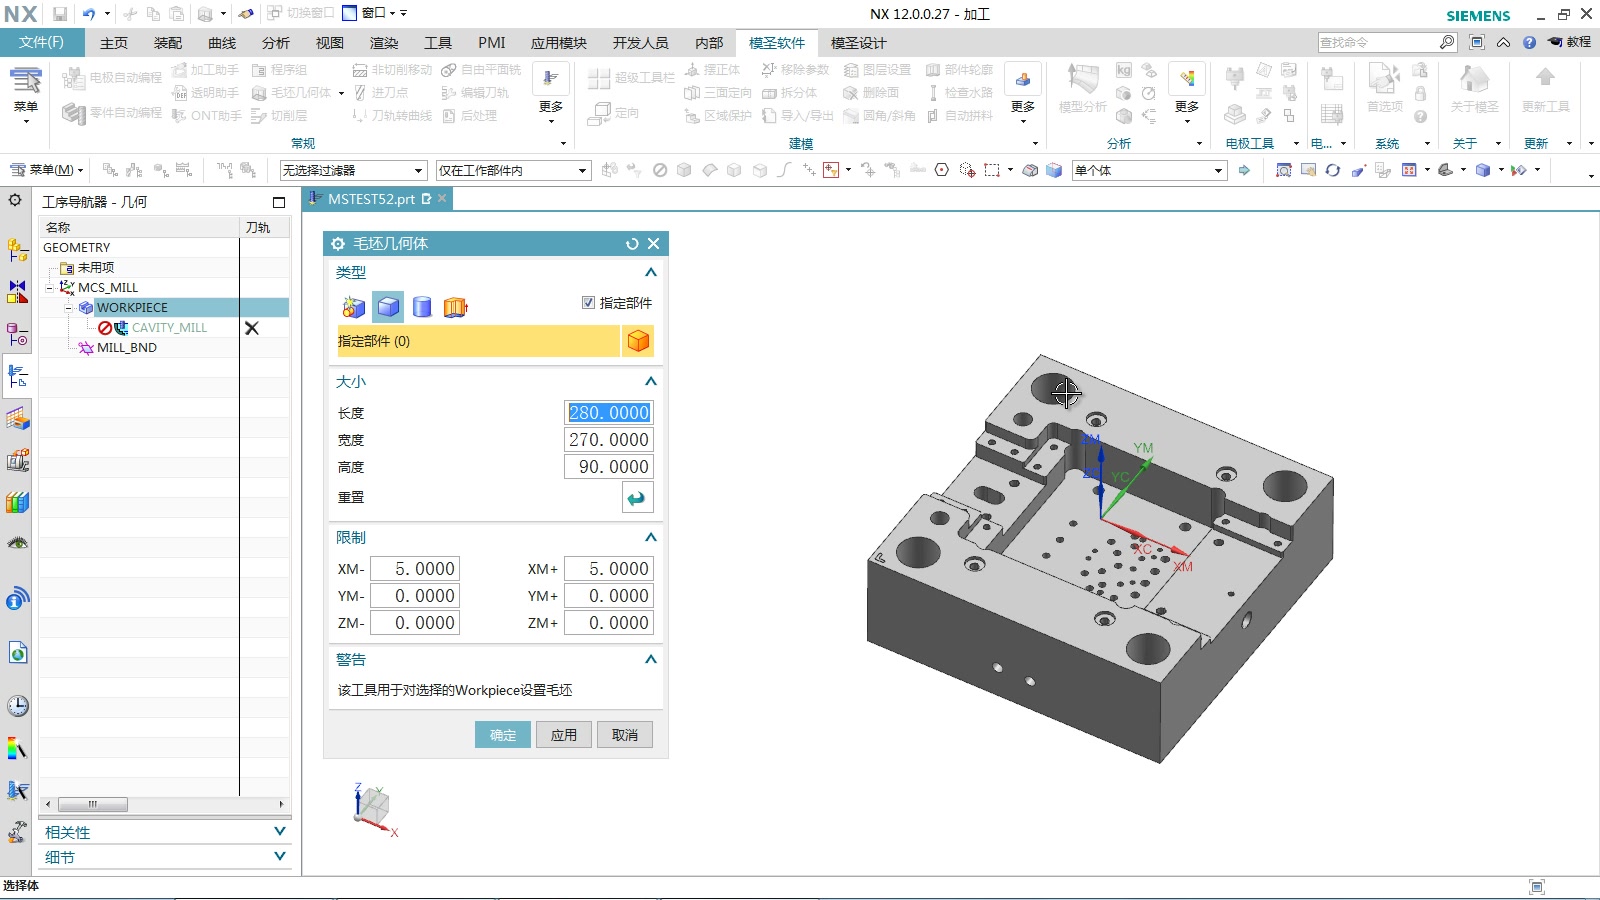Click the fit view icon in toolbar
The height and width of the screenshot is (900, 1600).
point(1284,170)
